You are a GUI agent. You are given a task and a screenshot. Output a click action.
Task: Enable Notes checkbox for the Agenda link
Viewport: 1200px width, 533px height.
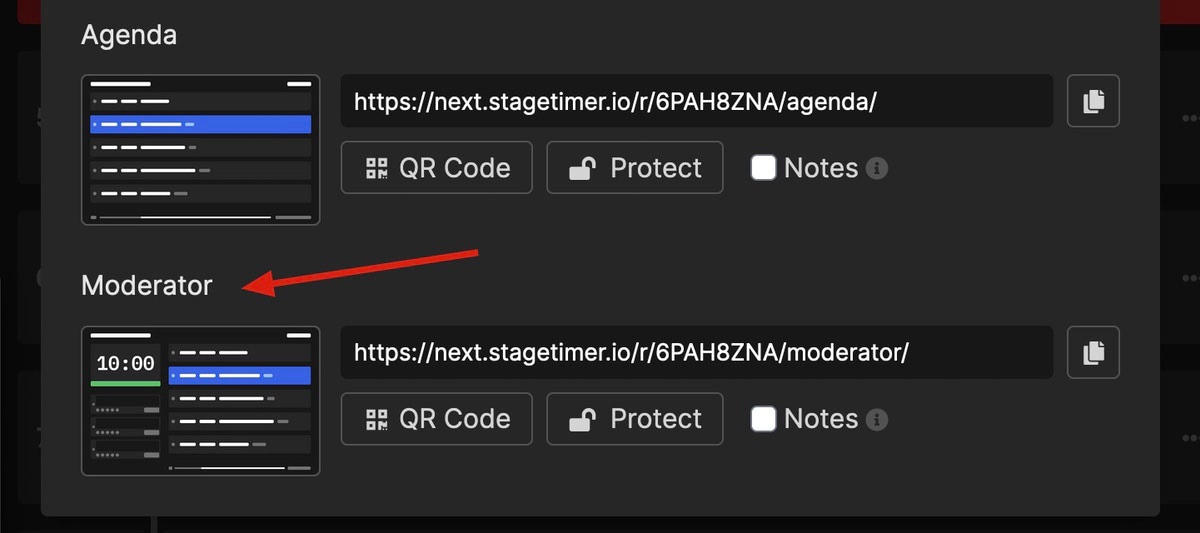[764, 168]
